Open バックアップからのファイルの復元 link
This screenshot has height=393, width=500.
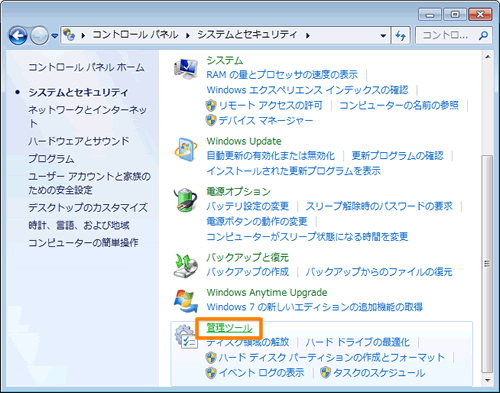(379, 272)
